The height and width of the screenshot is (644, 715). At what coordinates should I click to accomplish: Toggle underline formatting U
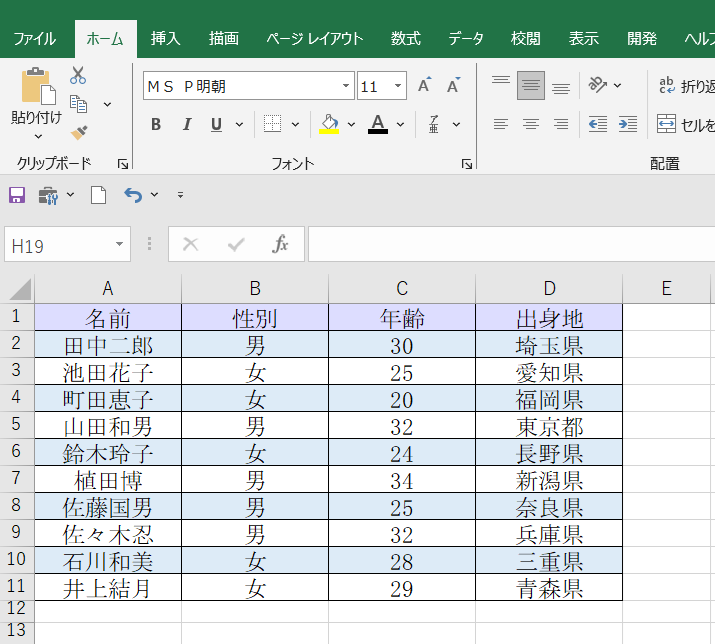(217, 124)
